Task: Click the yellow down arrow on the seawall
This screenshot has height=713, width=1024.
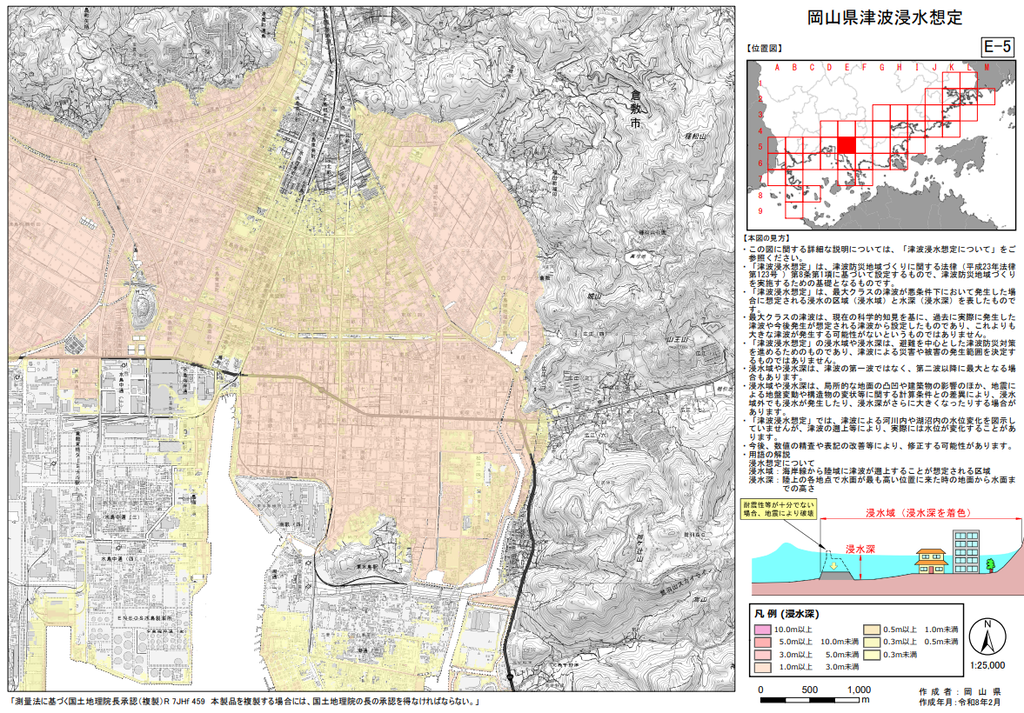Action: [833, 567]
